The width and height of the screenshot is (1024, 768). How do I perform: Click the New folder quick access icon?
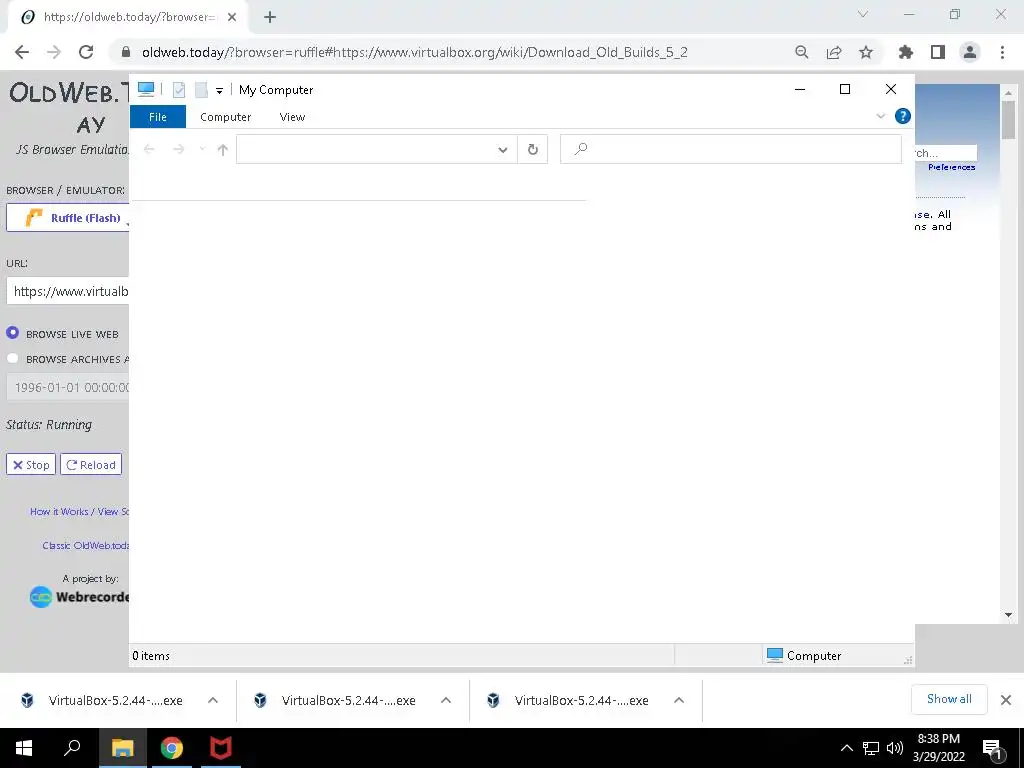201,90
